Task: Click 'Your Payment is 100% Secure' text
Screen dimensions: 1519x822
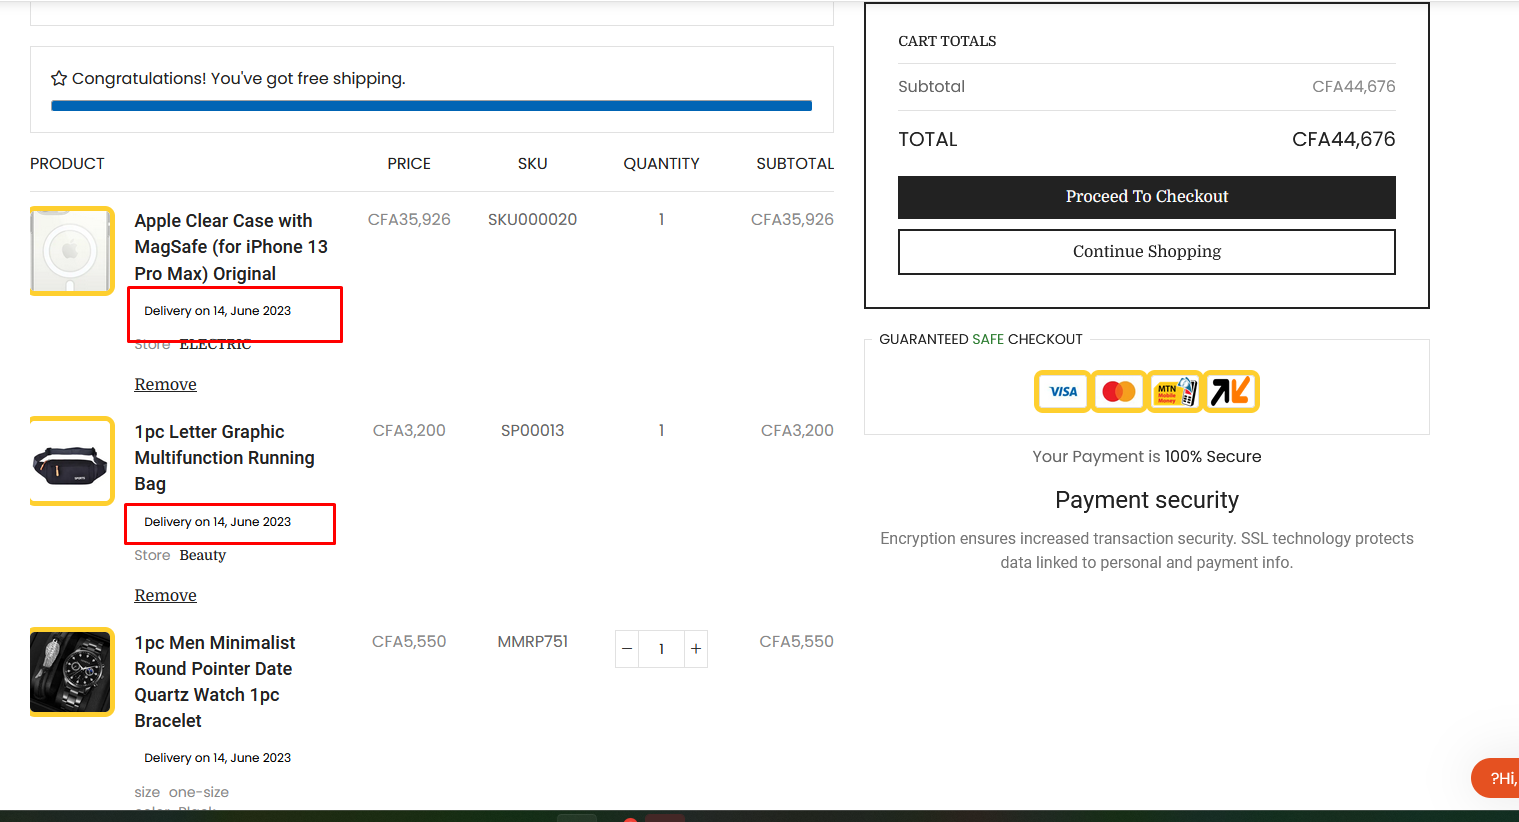Action: point(1147,456)
